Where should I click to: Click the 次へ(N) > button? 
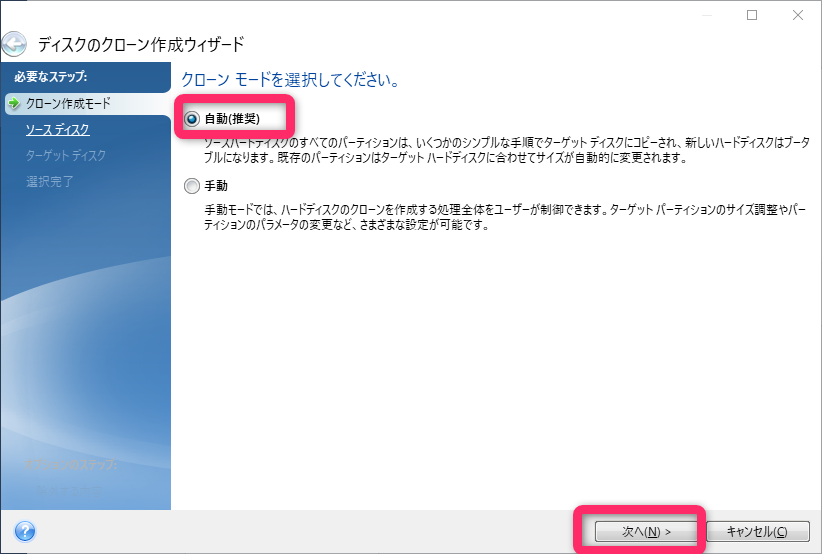(646, 531)
